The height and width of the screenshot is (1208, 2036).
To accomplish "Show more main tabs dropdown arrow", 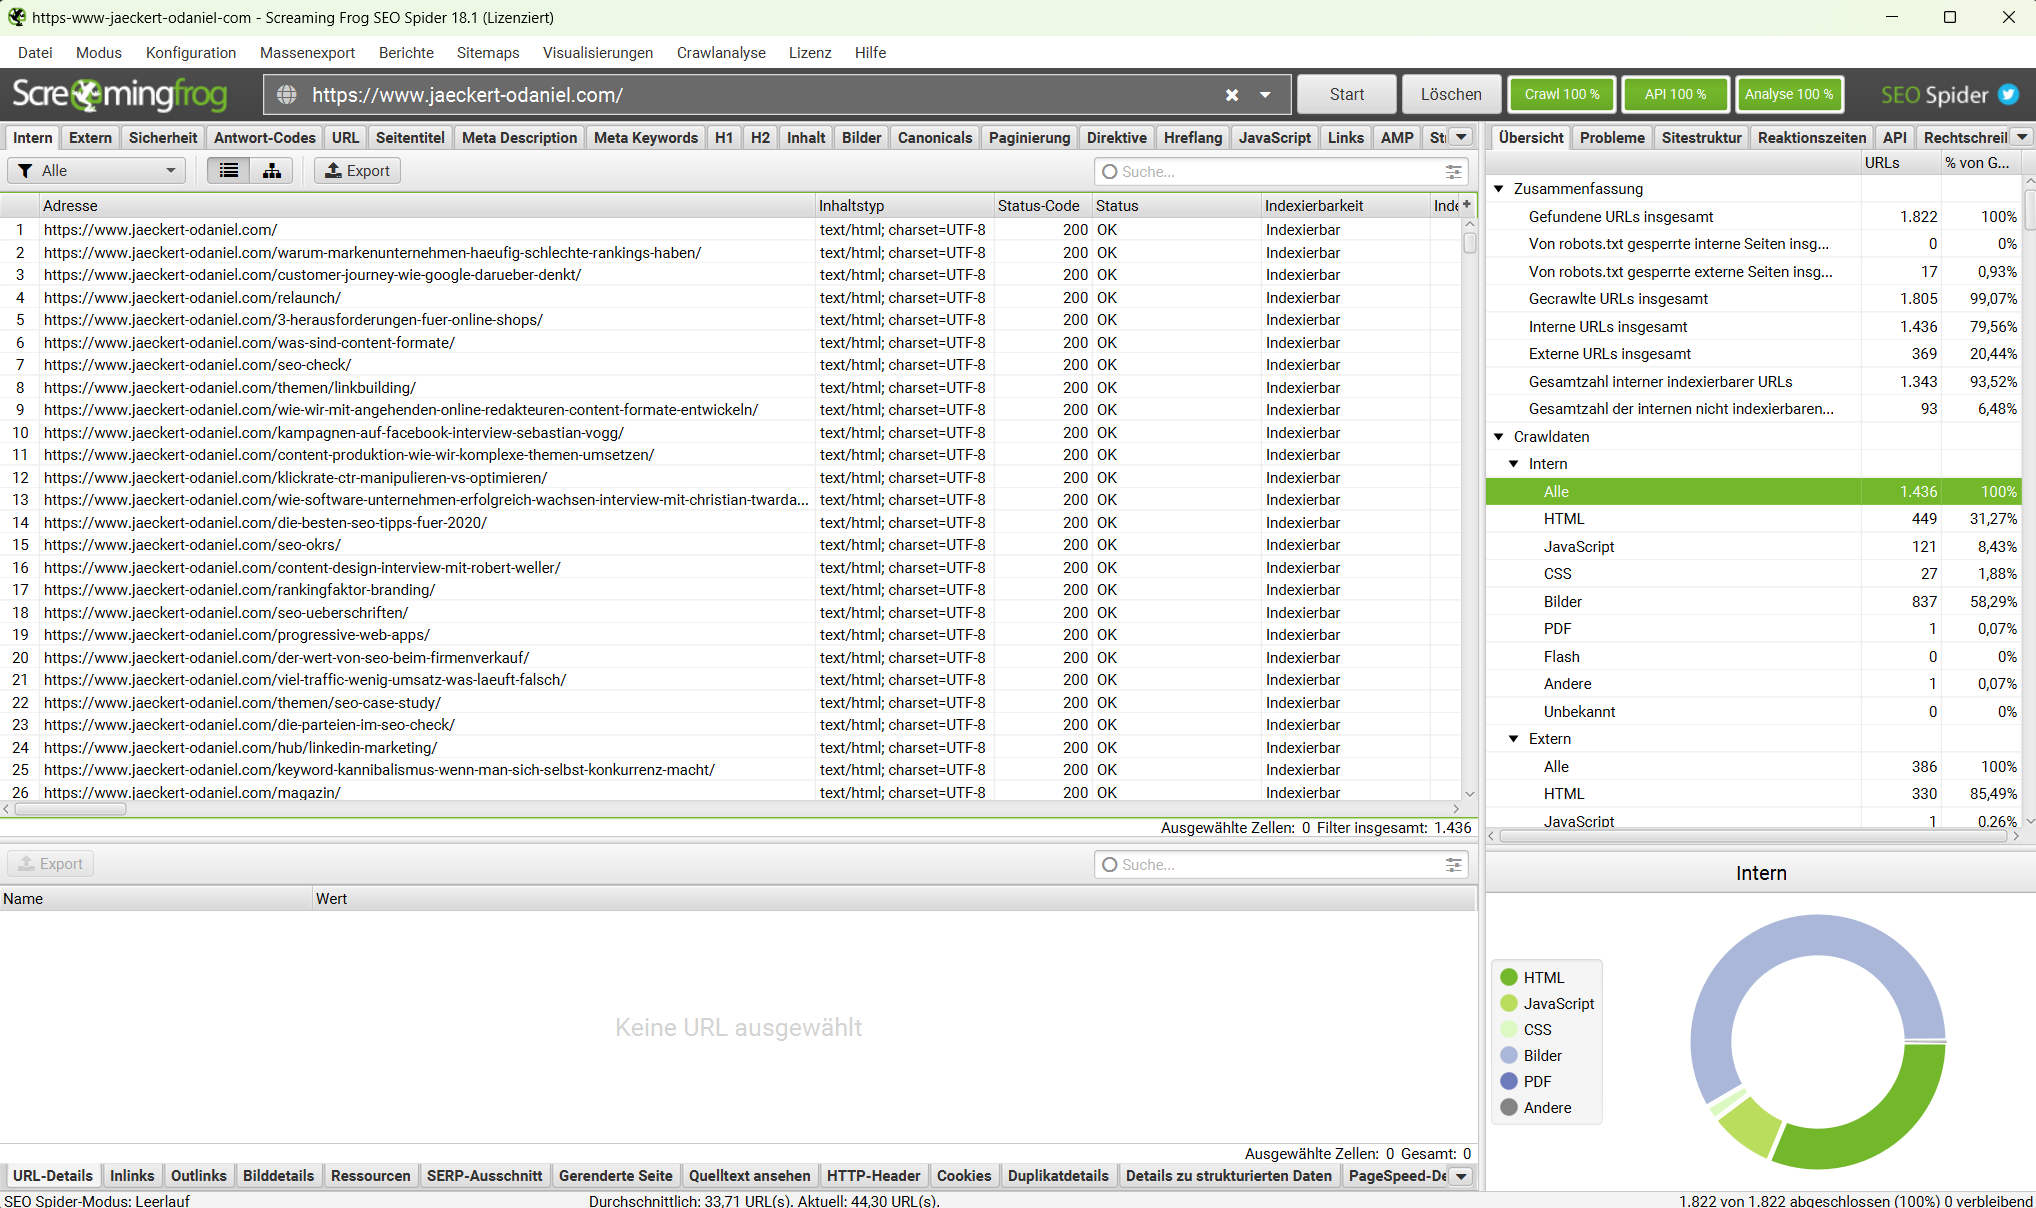I will 1461,137.
